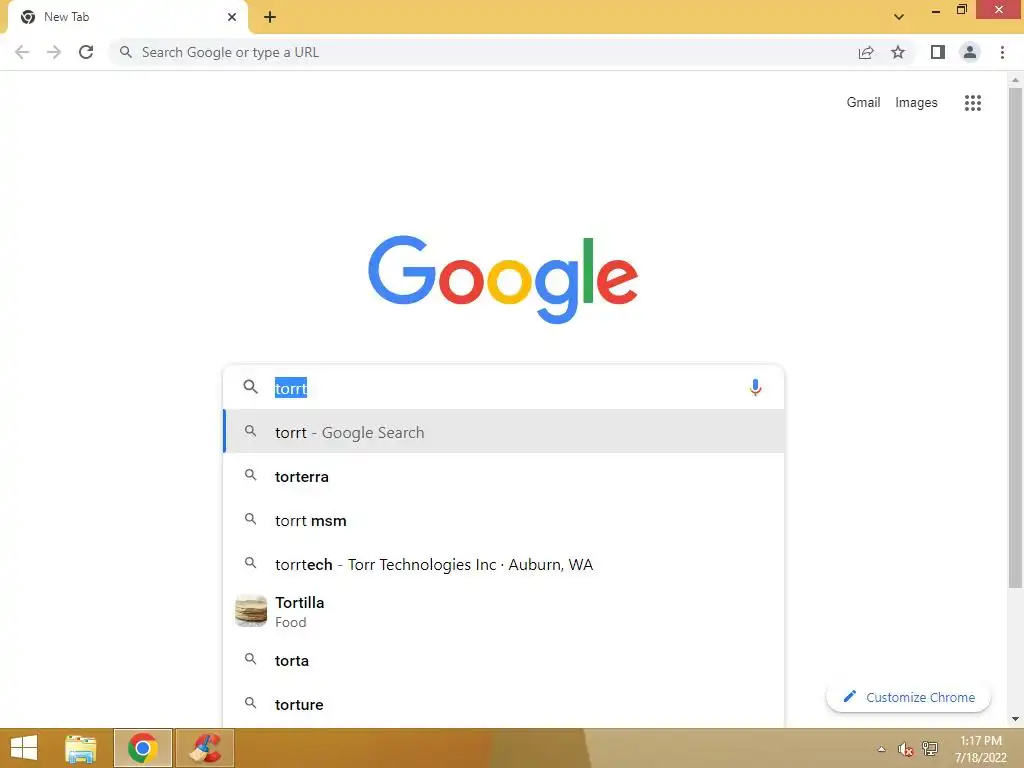Click the network tray icon
Image resolution: width=1024 pixels, height=768 pixels.
point(929,749)
